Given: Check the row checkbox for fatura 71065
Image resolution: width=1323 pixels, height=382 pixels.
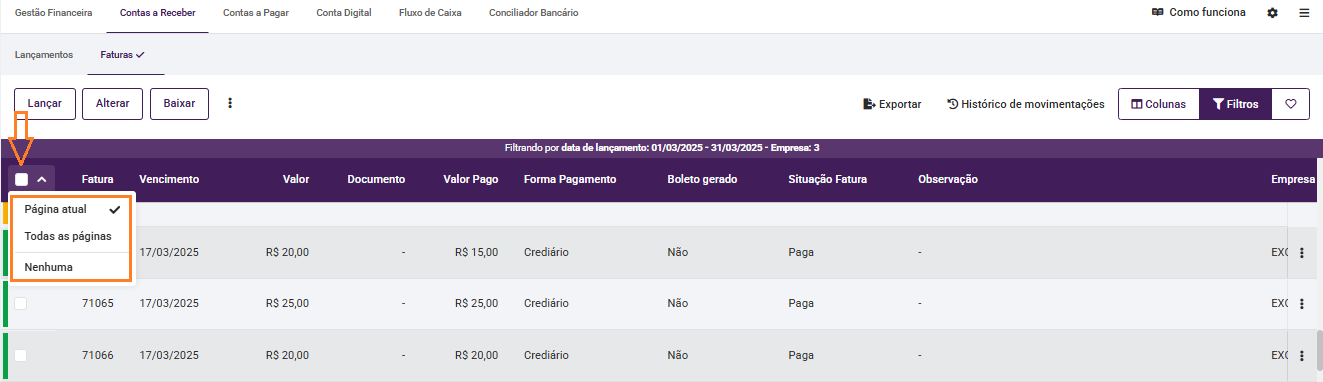Looking at the screenshot, I should (21, 304).
